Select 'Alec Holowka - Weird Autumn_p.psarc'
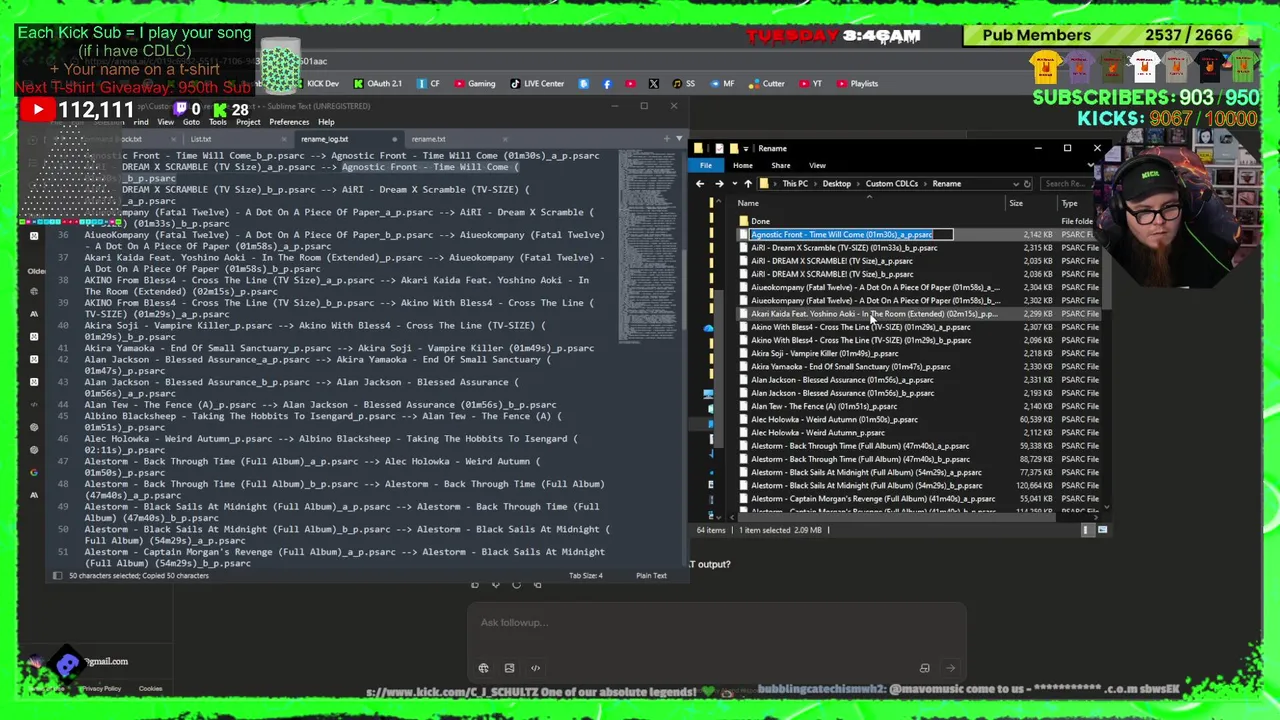The height and width of the screenshot is (720, 1280). (x=818, y=433)
